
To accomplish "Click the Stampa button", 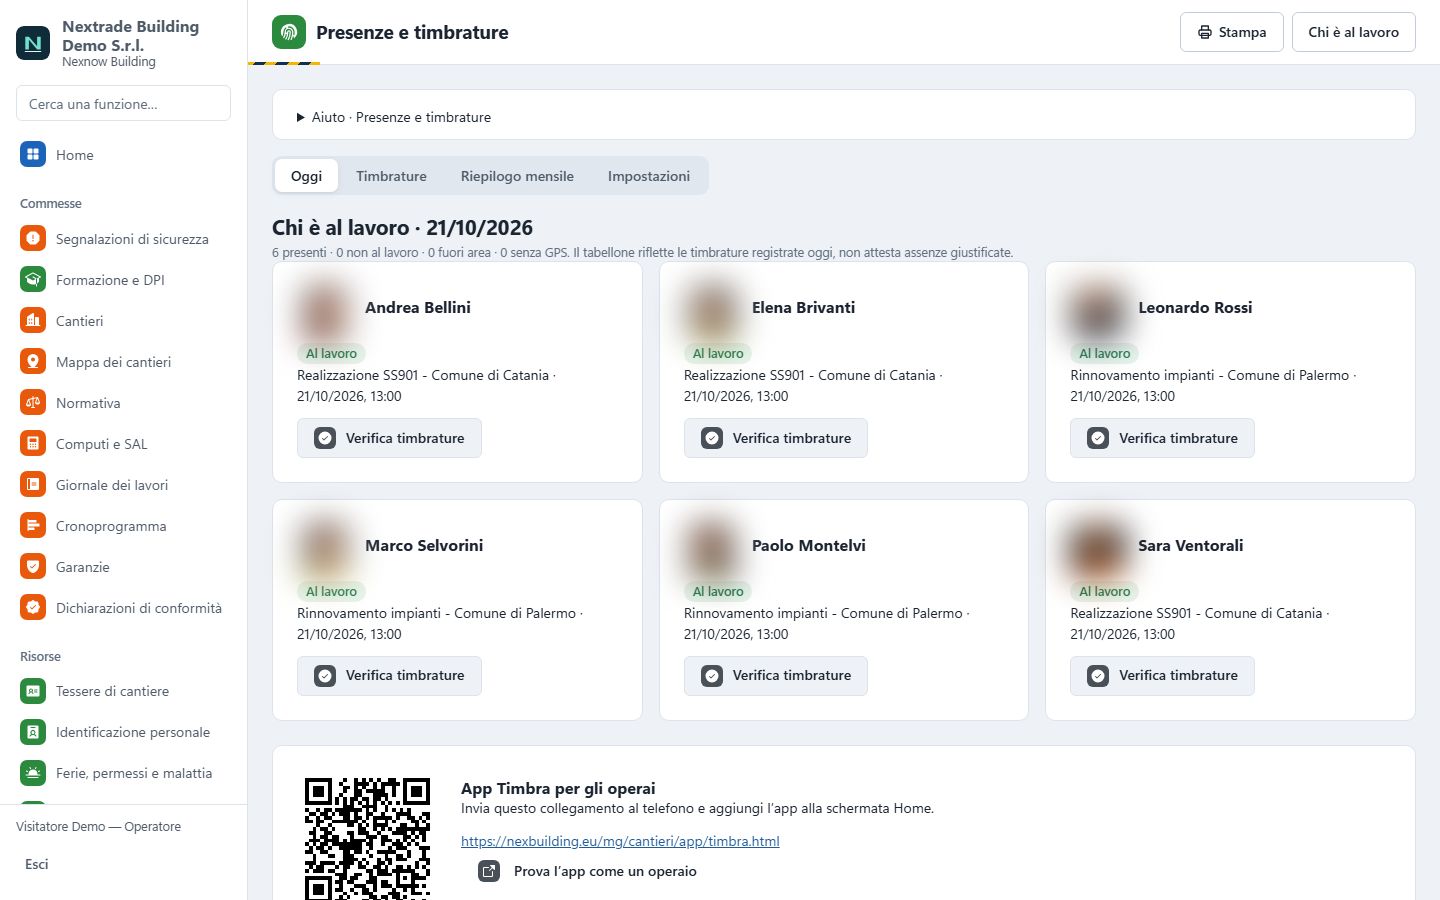I will coord(1232,32).
